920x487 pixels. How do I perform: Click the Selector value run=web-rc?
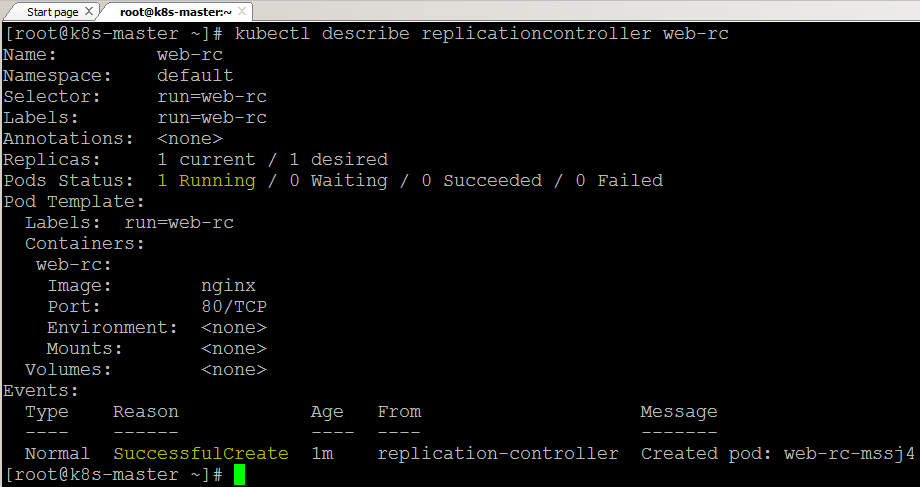(x=212, y=97)
